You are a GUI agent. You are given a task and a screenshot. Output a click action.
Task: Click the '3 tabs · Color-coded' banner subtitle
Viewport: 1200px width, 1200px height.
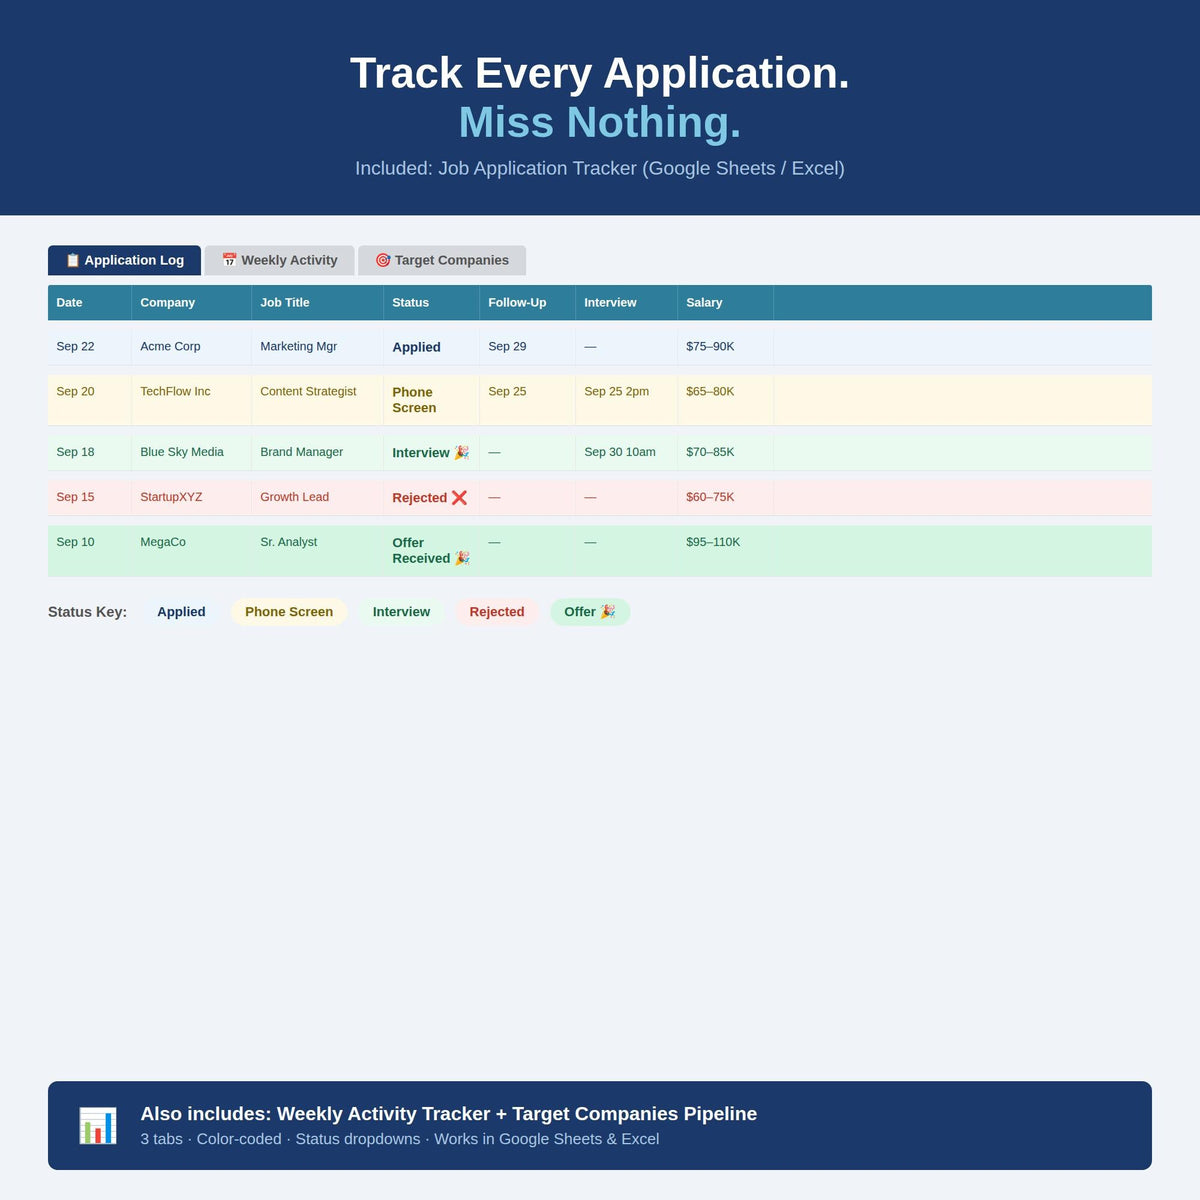[399, 1139]
